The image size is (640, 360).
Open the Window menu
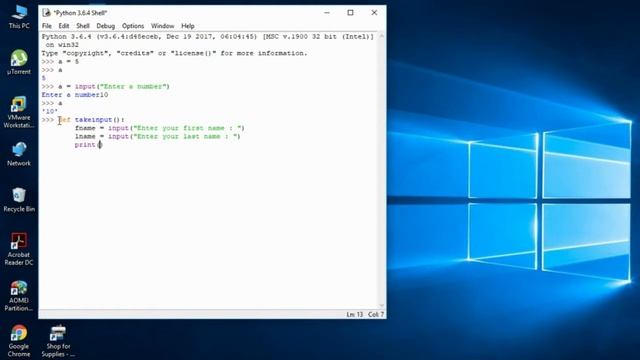click(x=162, y=26)
